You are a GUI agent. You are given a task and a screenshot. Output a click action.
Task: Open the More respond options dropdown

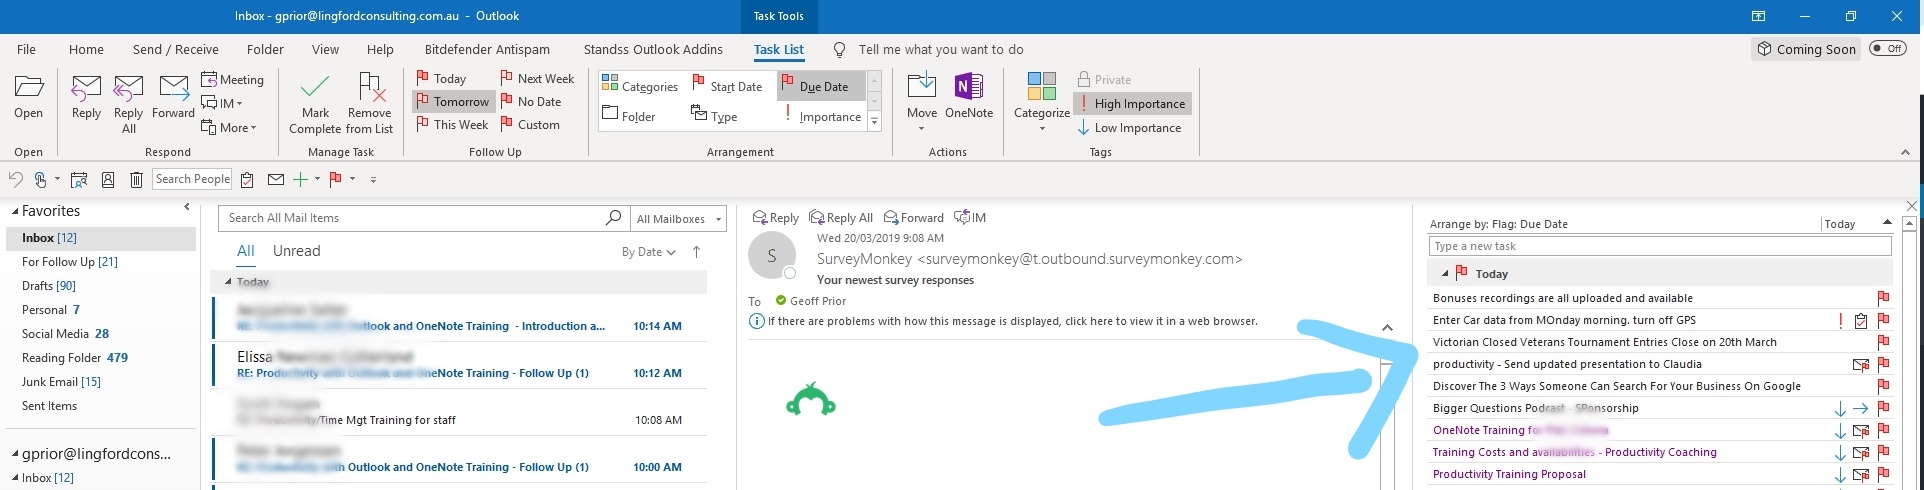[x=229, y=127]
